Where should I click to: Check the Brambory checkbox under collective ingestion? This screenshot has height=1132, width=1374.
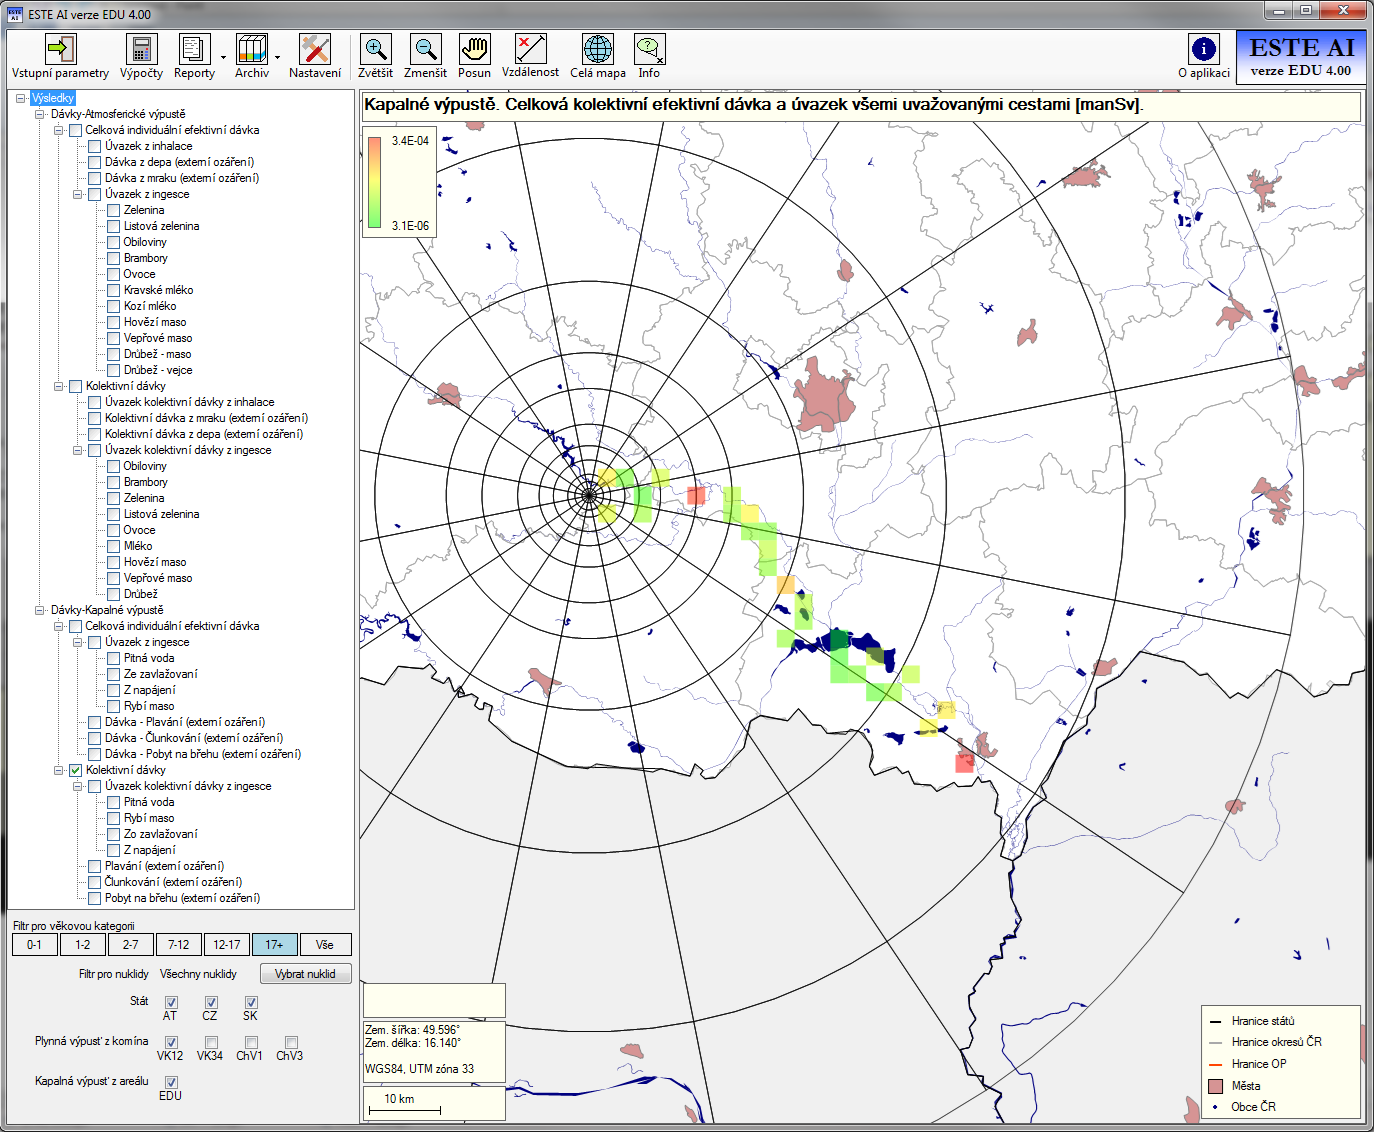tap(114, 482)
